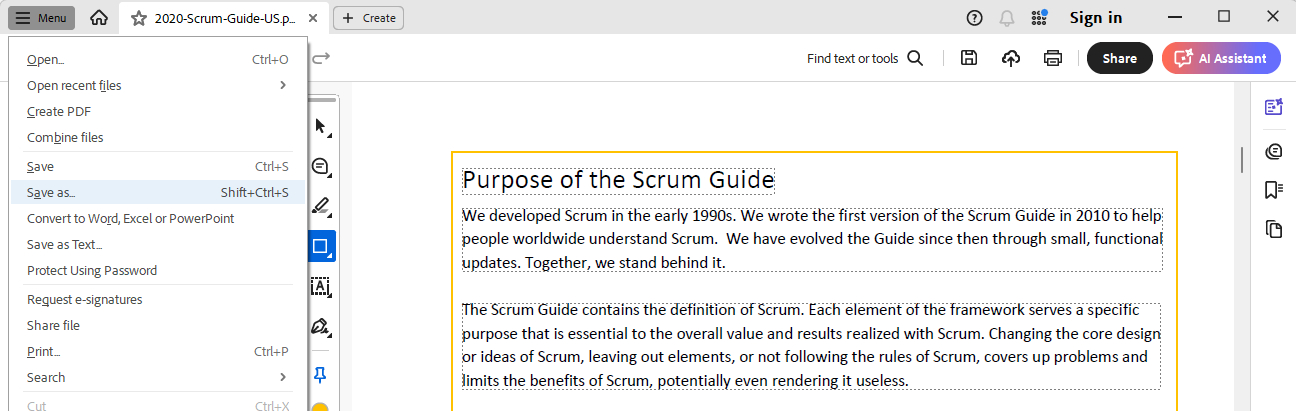Viewport: 1296px width, 411px height.
Task: Open the sign with pen tool
Action: click(321, 327)
